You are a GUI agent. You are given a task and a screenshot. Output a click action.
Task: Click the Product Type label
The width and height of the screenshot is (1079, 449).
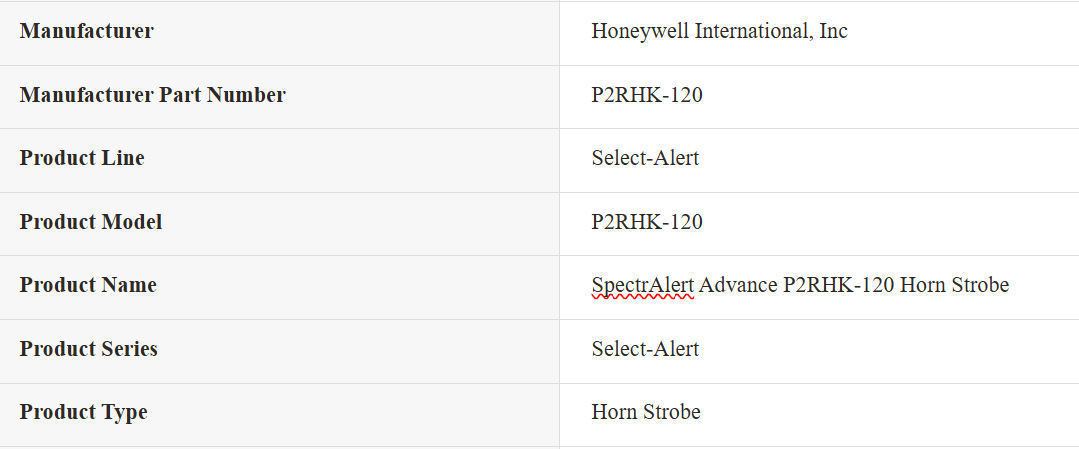[83, 413]
